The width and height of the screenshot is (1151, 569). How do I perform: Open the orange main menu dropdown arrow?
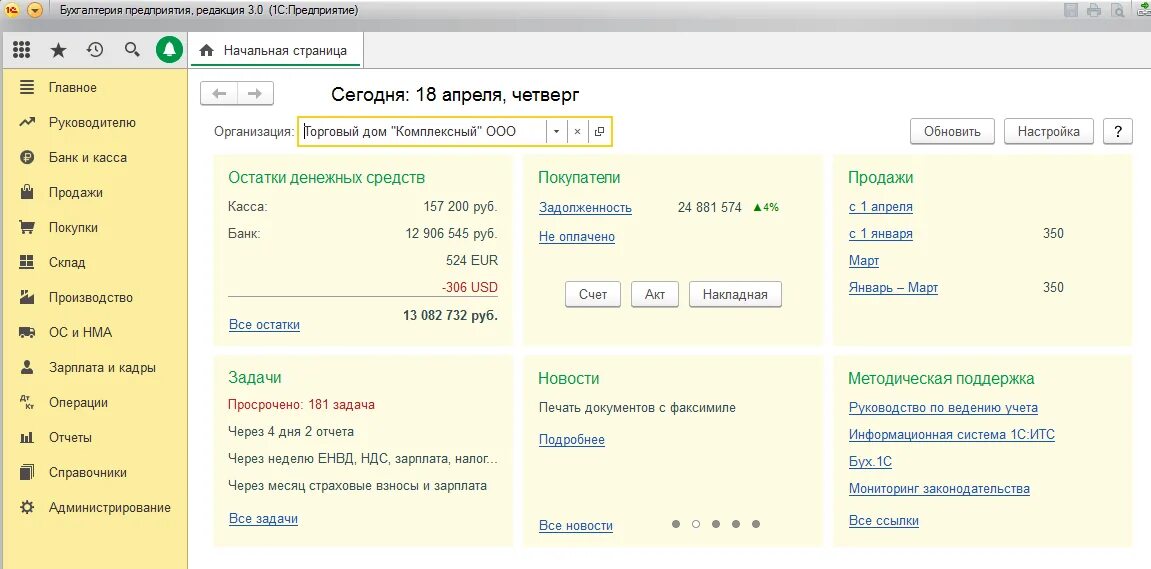(35, 10)
